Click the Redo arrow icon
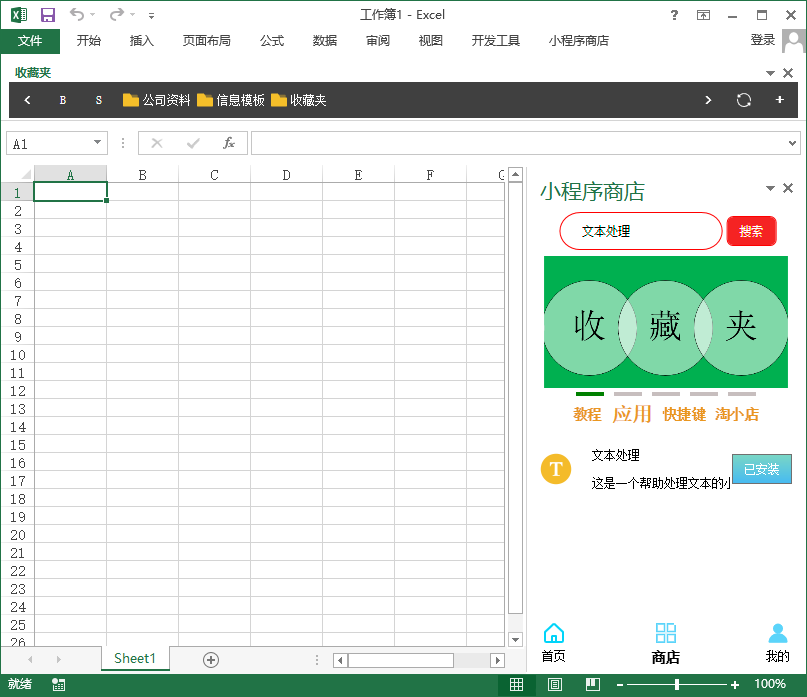Image resolution: width=807 pixels, height=697 pixels. [x=117, y=14]
